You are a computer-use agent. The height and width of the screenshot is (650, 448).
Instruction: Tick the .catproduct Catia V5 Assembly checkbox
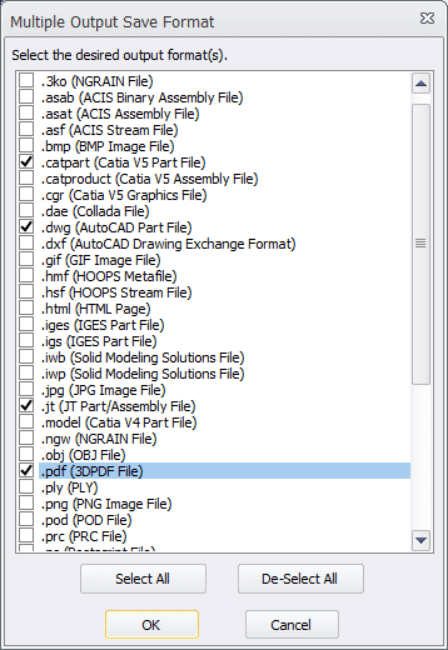pyautogui.click(x=27, y=178)
